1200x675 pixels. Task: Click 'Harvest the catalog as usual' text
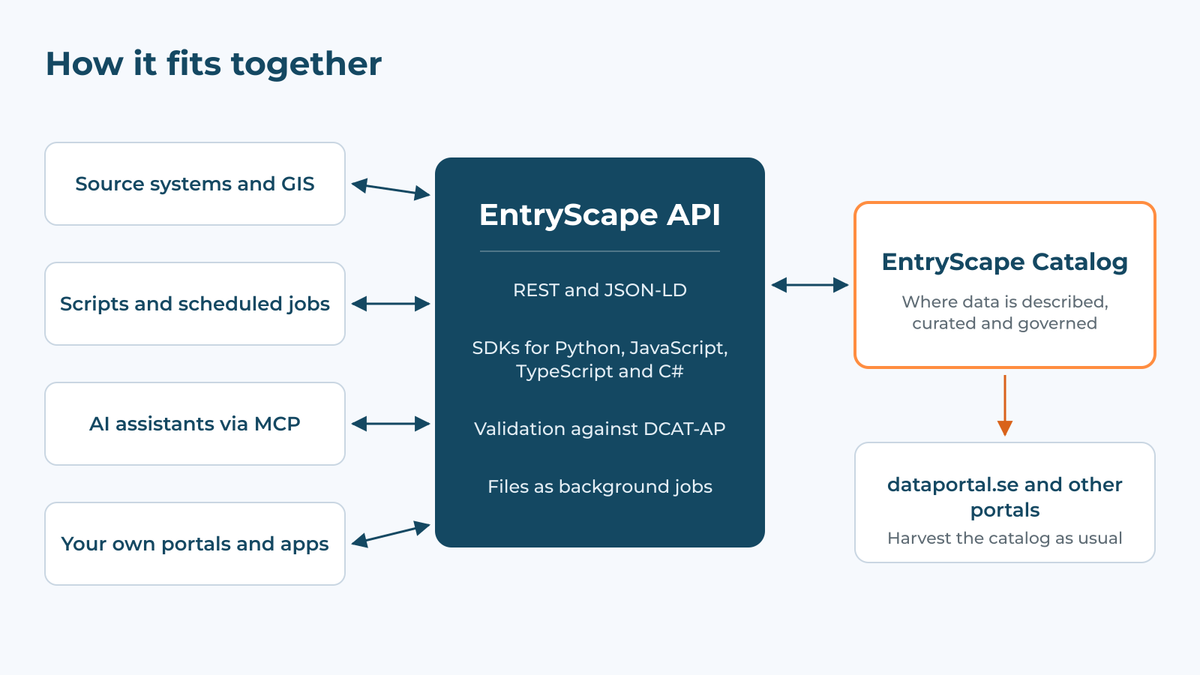point(1005,538)
